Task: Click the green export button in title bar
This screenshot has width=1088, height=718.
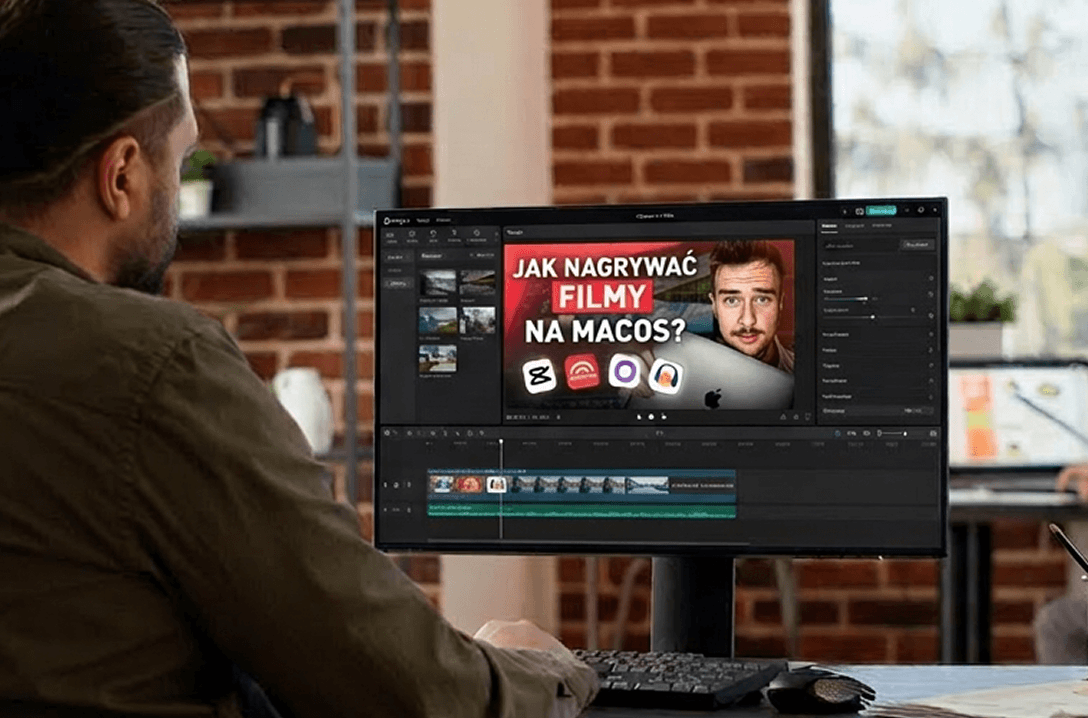Action: tap(880, 211)
